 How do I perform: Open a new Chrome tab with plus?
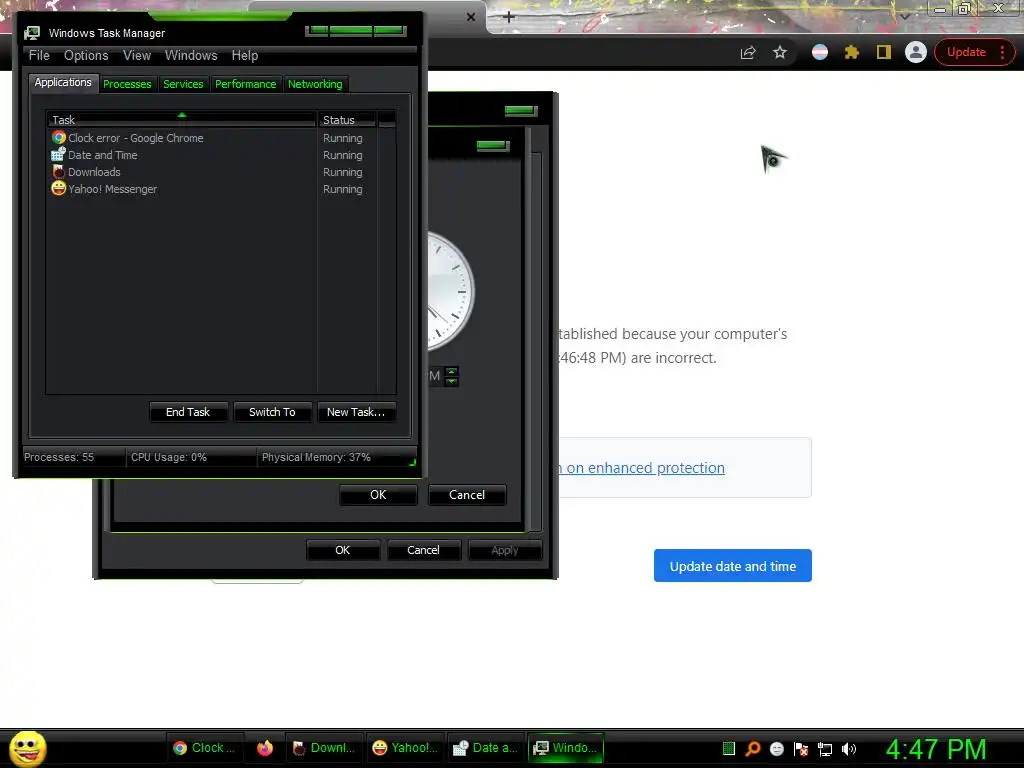(509, 17)
